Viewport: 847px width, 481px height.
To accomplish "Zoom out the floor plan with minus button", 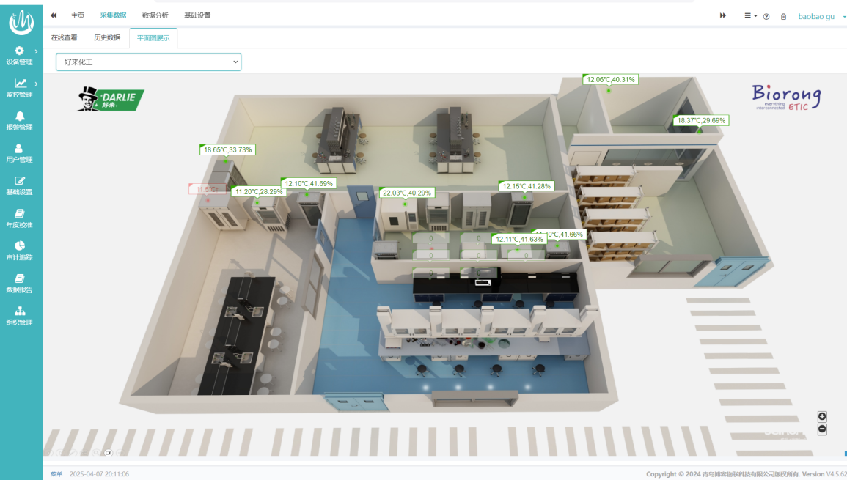I will click(x=822, y=429).
